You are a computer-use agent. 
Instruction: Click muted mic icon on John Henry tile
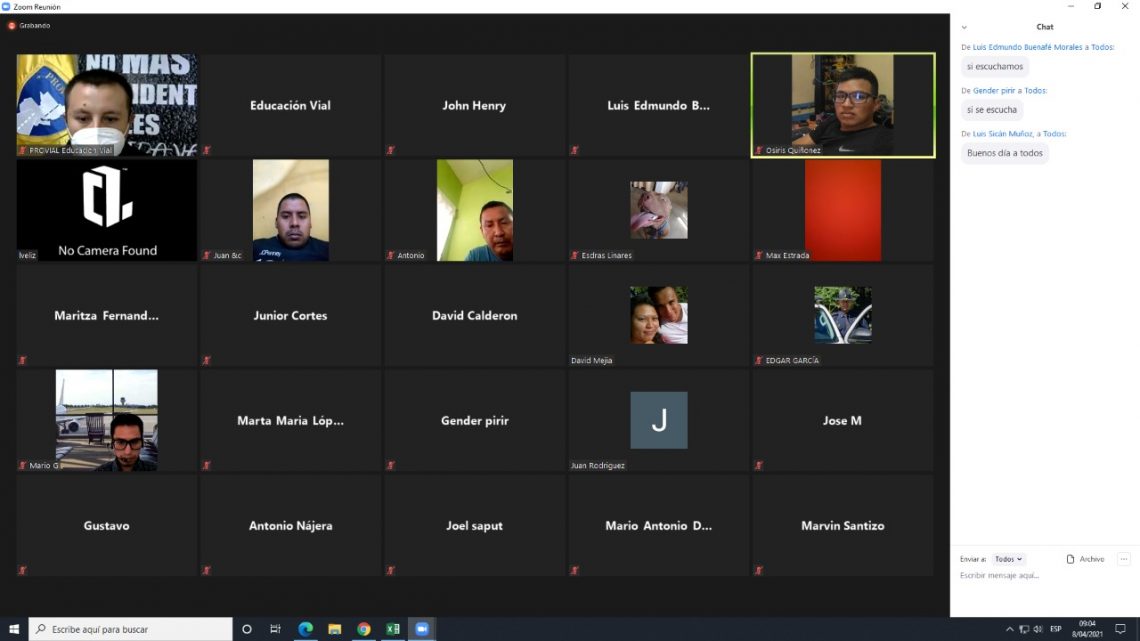[x=391, y=150]
